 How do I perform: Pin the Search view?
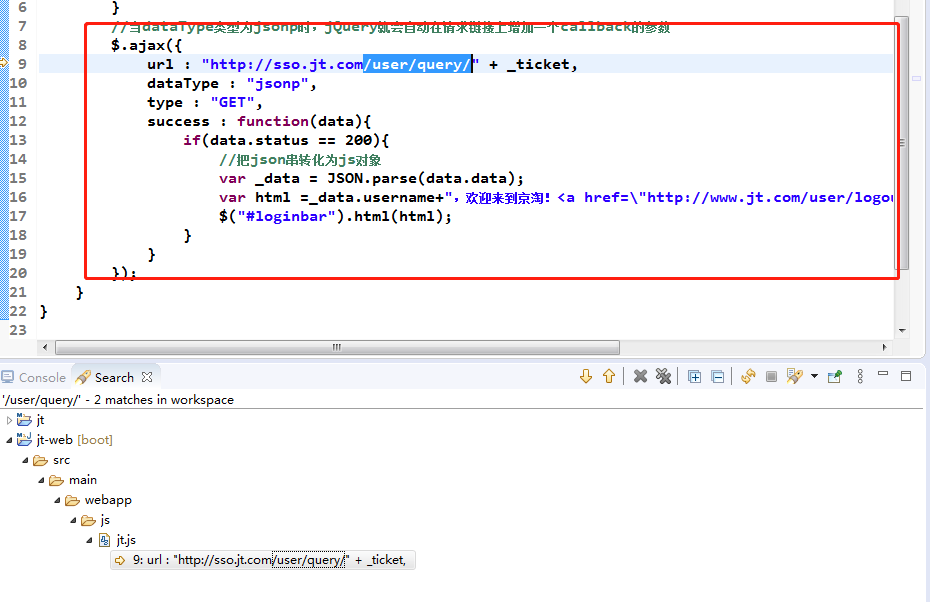click(835, 377)
